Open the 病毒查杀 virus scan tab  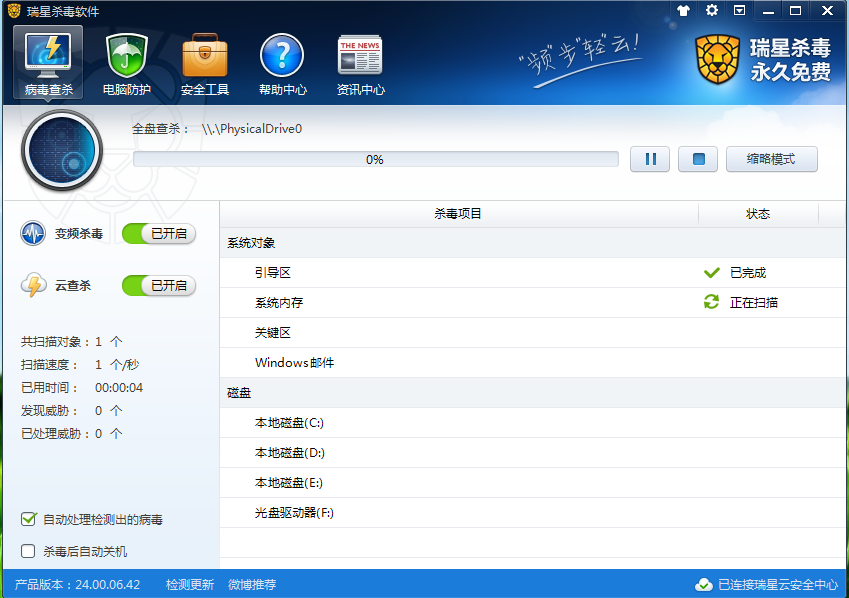48,62
